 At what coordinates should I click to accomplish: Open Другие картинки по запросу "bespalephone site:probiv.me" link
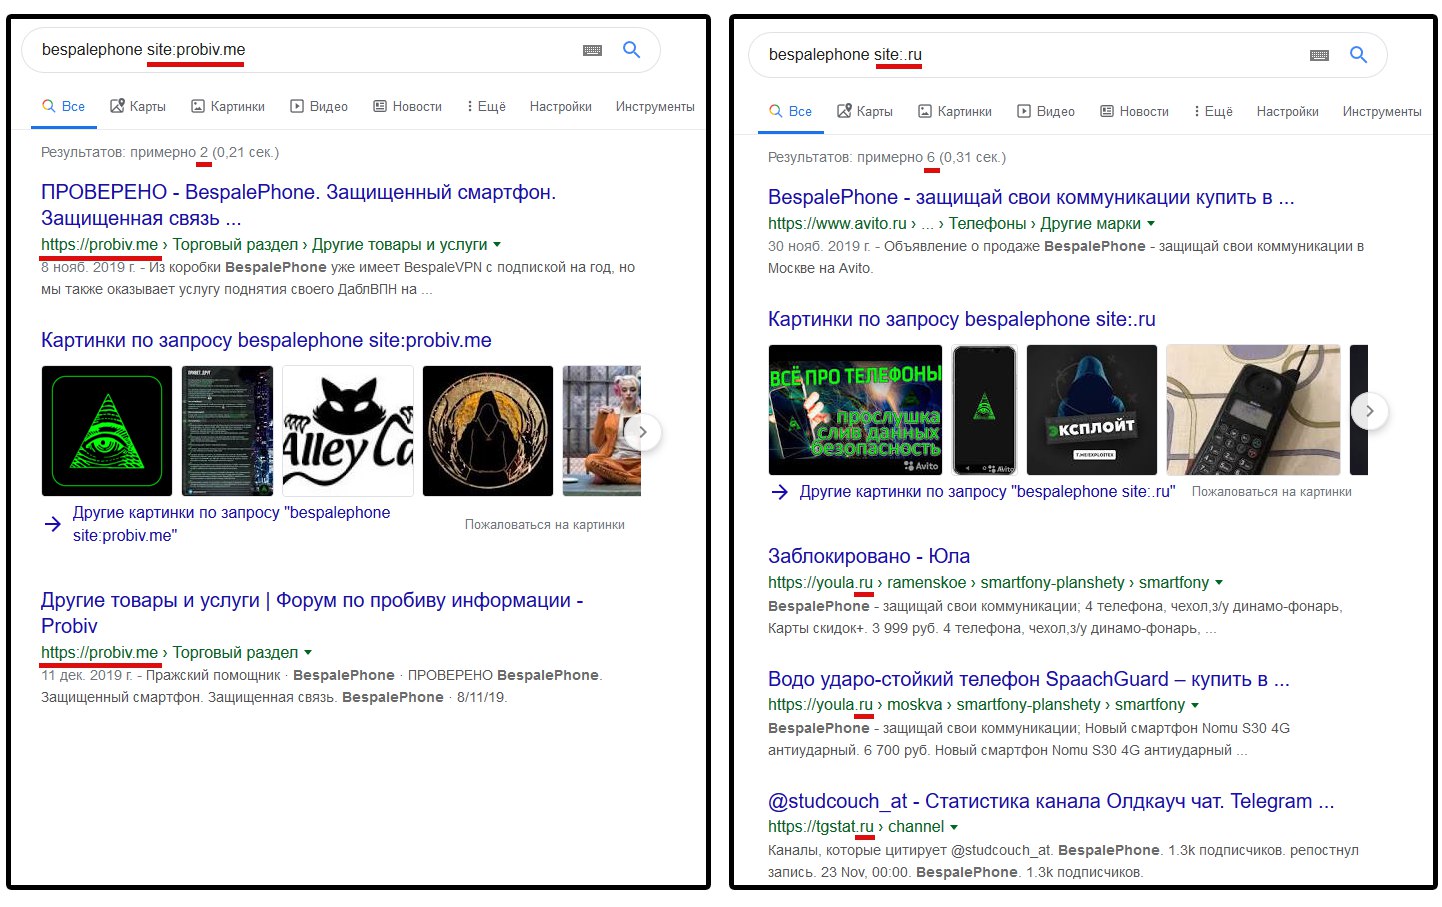coord(231,524)
